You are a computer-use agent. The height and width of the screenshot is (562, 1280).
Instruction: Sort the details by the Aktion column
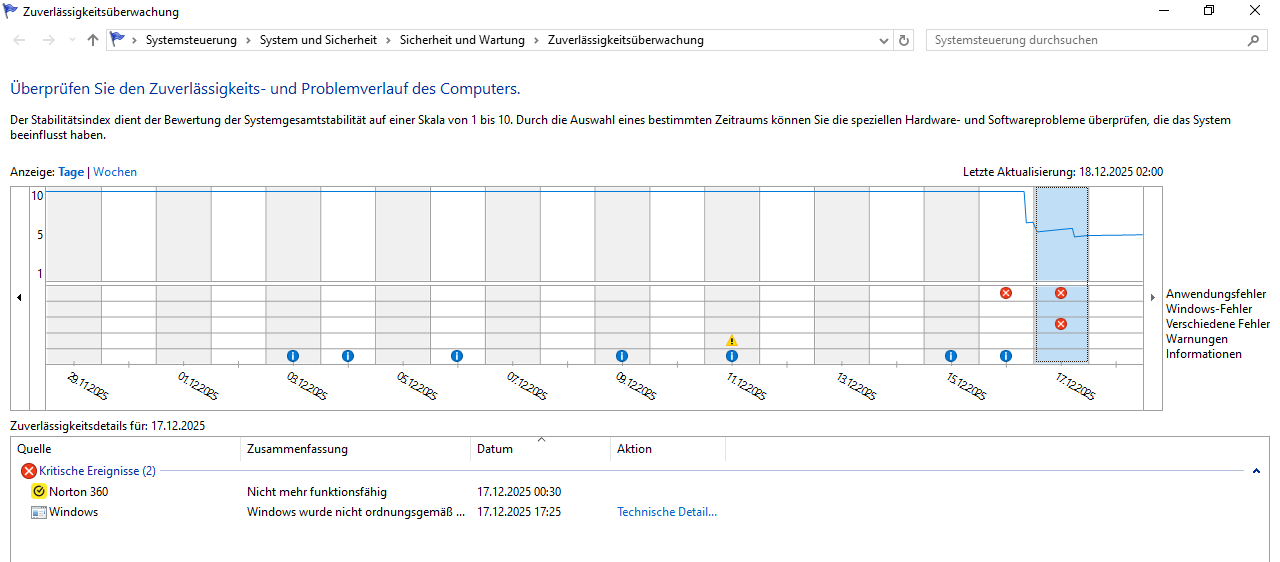[668, 449]
